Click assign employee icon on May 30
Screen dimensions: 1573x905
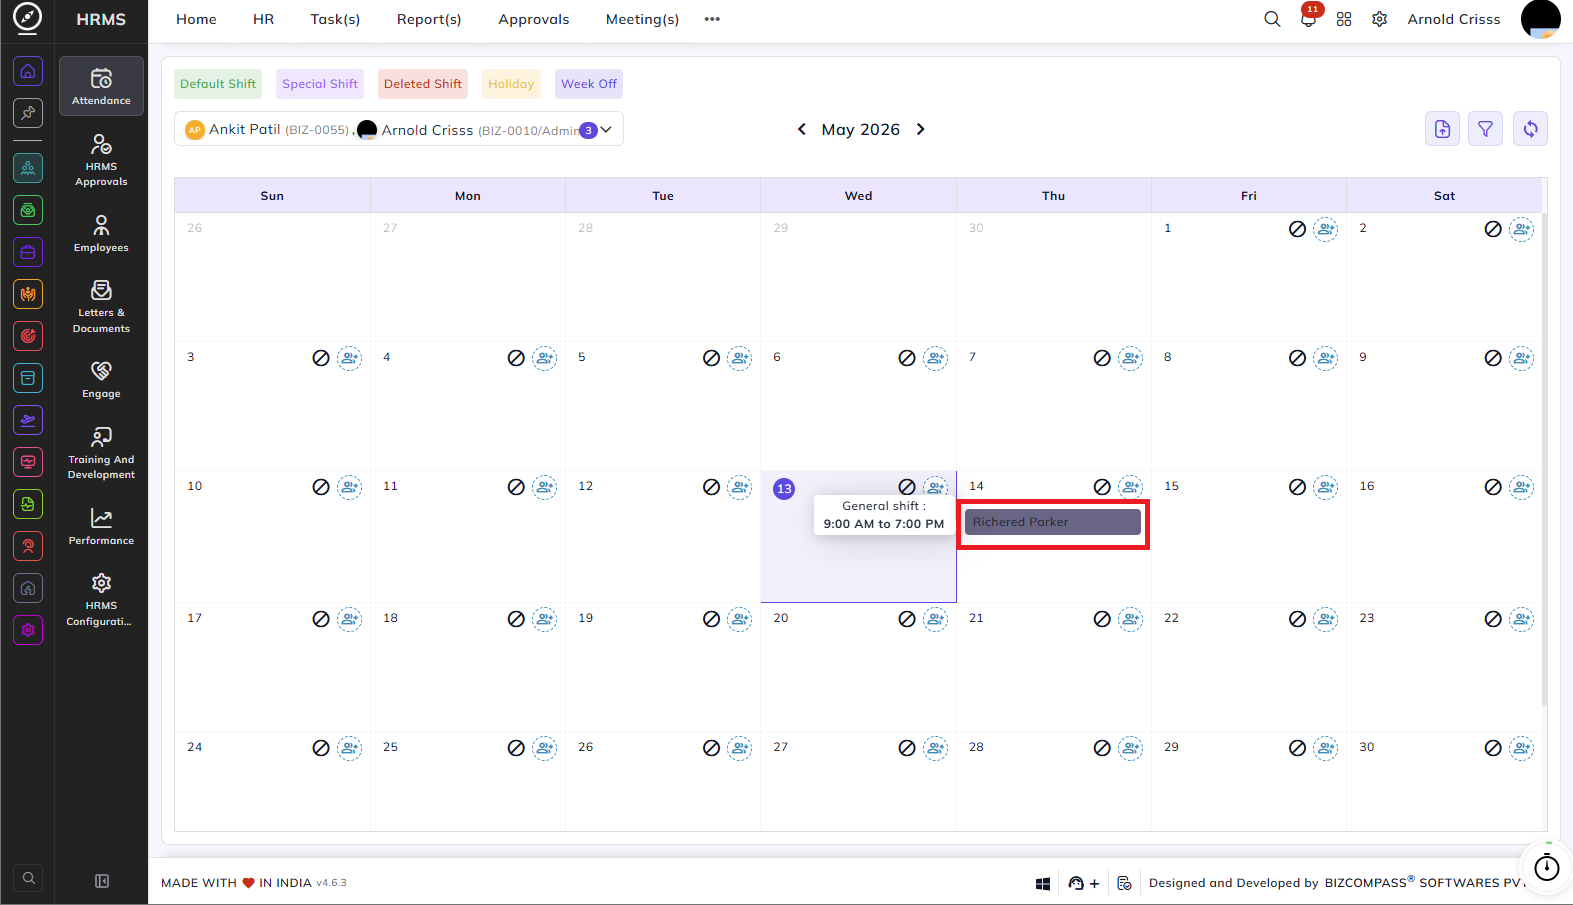pyautogui.click(x=1521, y=748)
